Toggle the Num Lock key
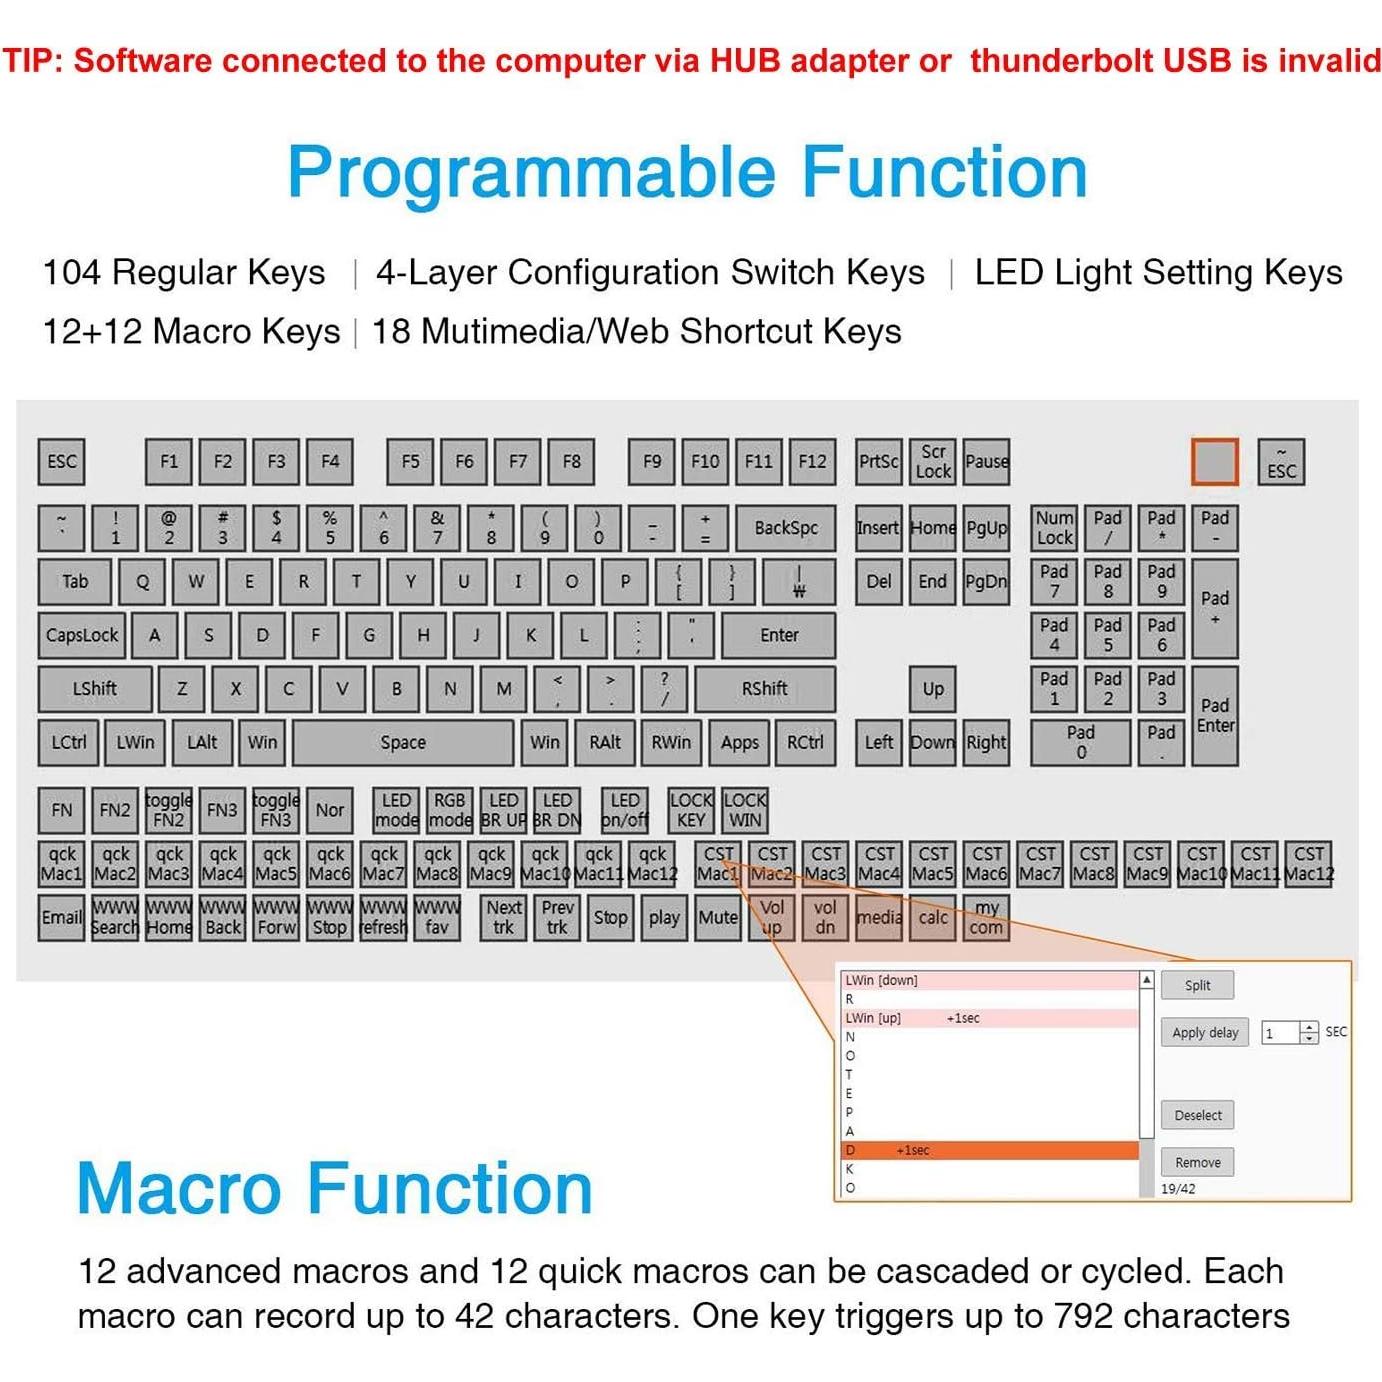The width and height of the screenshot is (1382, 1382). (x=1052, y=528)
